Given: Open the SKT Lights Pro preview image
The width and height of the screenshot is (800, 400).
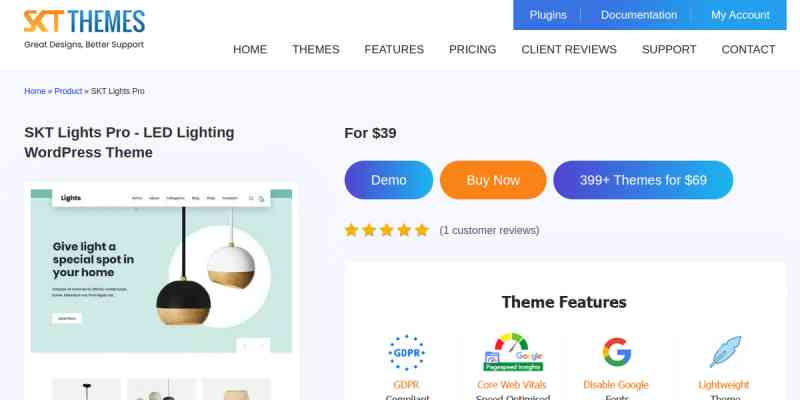Looking at the screenshot, I should point(161,271).
